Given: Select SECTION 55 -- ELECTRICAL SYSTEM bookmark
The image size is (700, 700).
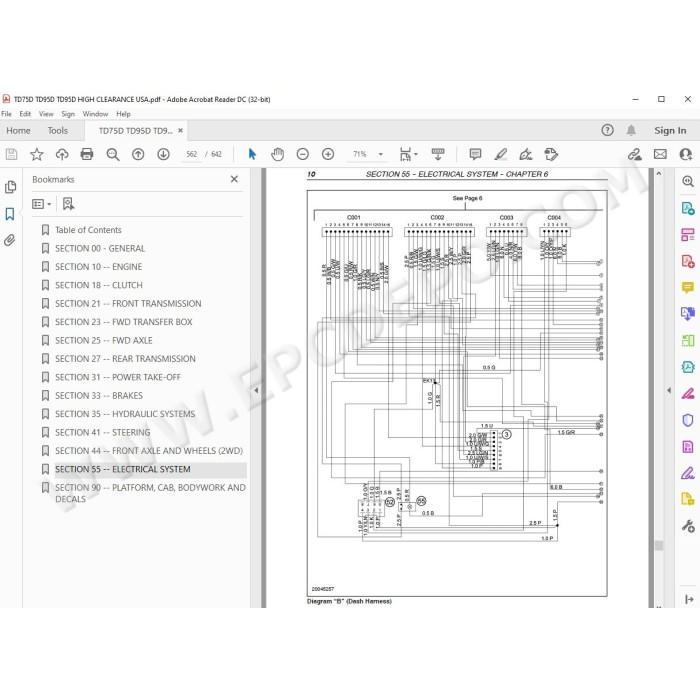Looking at the screenshot, I should pos(123,469).
